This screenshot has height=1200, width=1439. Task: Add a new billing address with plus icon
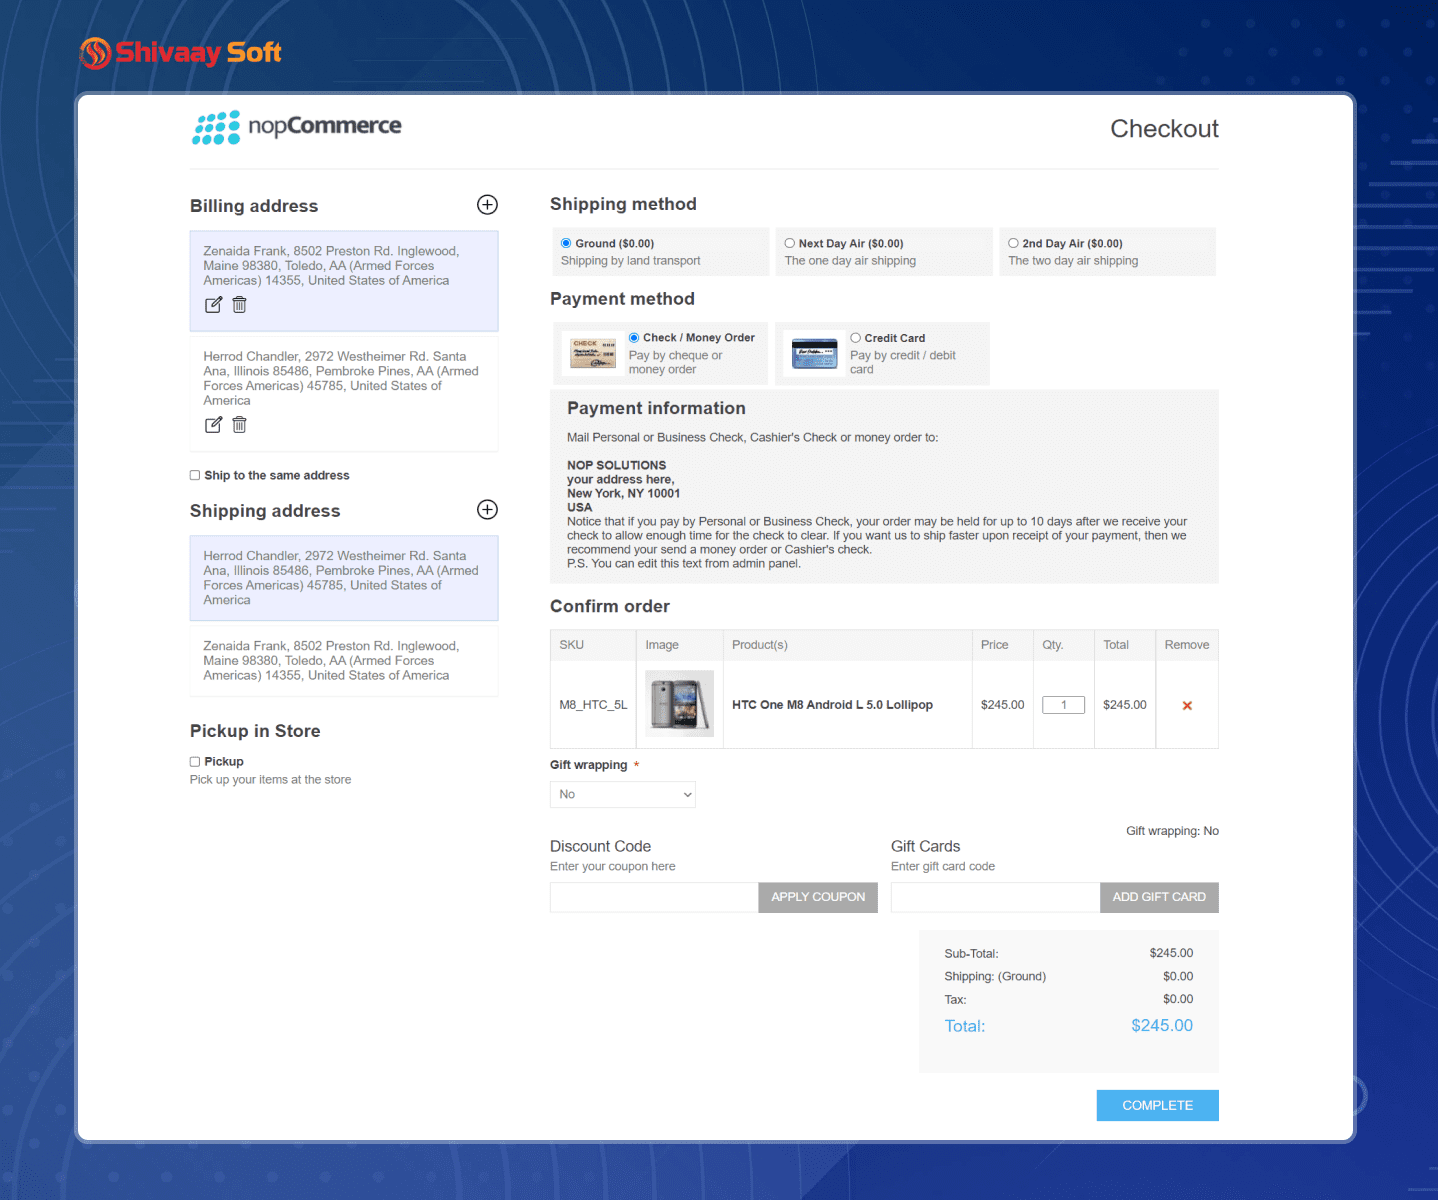click(487, 205)
